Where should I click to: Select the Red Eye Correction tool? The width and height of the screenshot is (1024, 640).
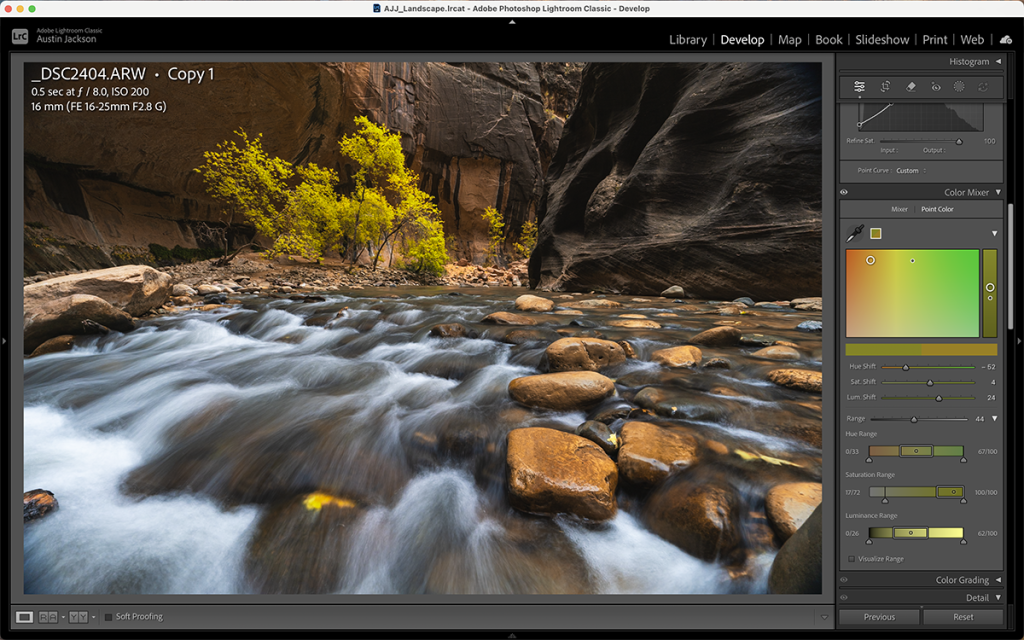pyautogui.click(x=937, y=87)
